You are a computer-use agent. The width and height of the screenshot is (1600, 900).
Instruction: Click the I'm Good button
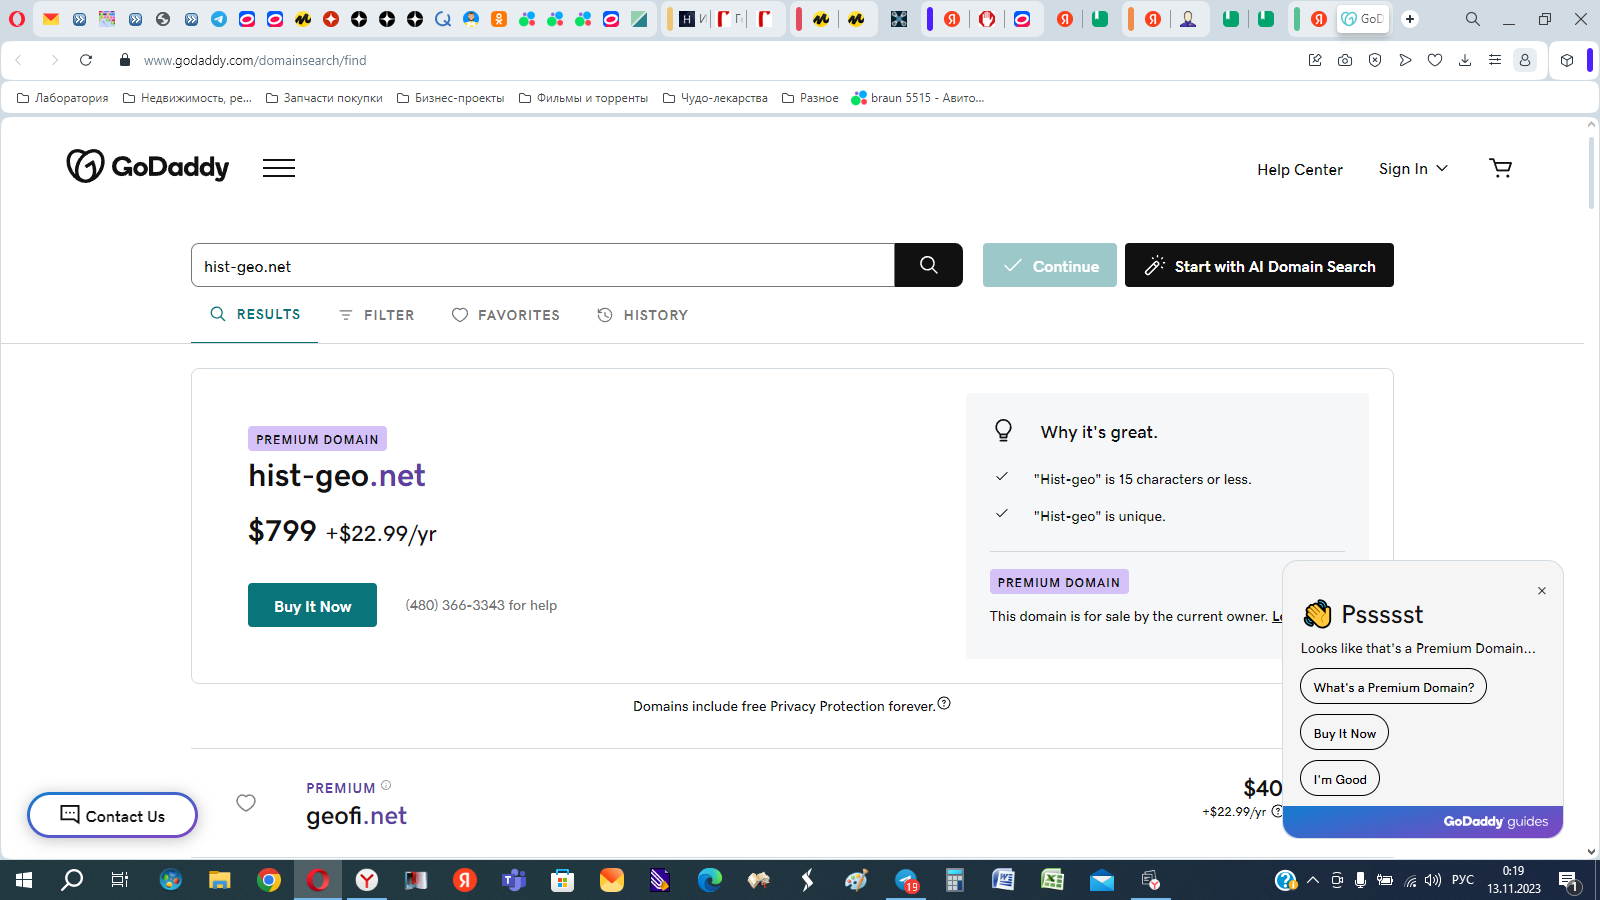[x=1340, y=779]
